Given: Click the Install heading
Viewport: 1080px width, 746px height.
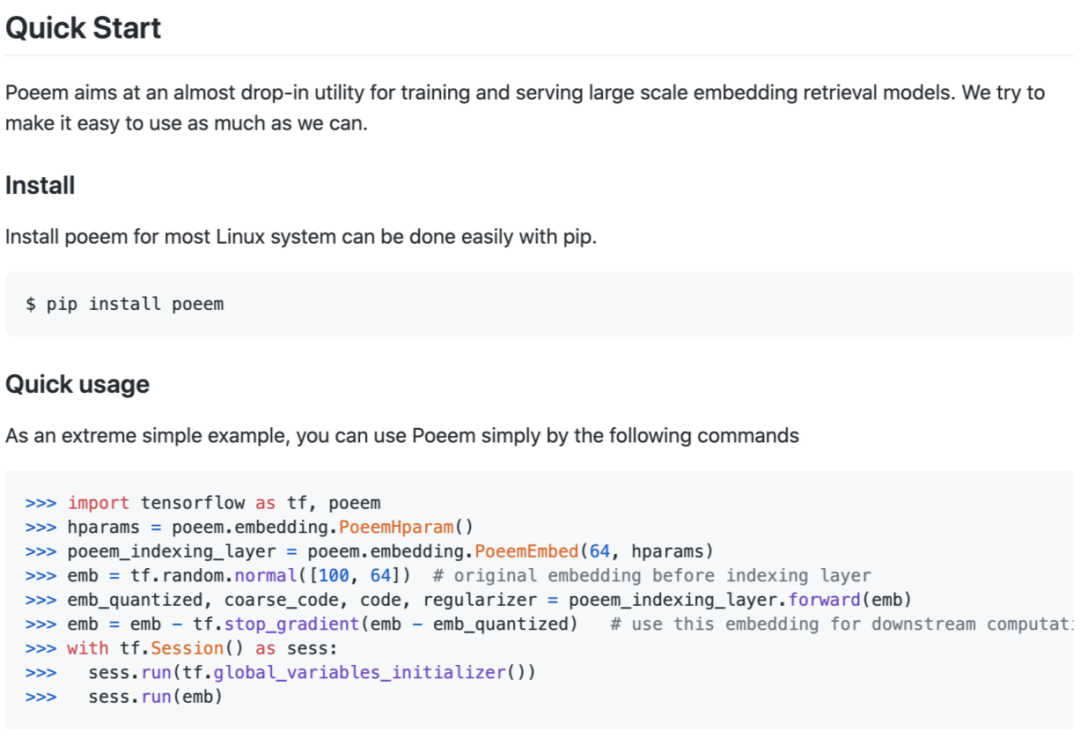Looking at the screenshot, I should click(x=40, y=185).
